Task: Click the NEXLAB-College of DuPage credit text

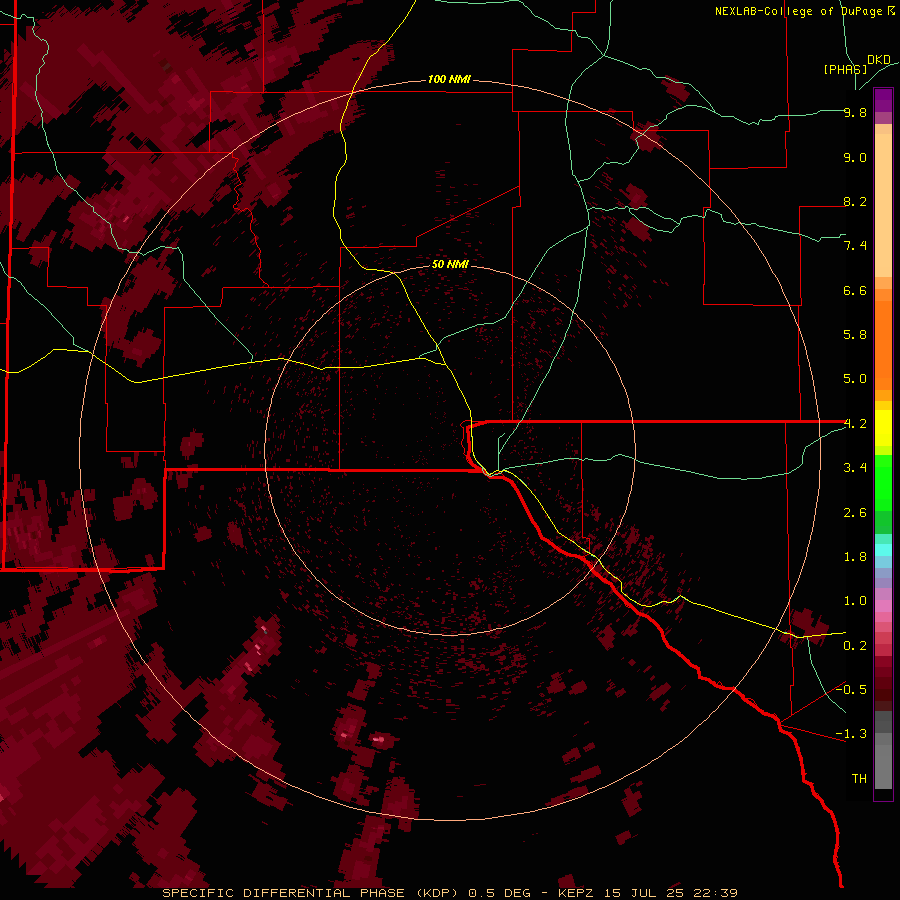Action: 804,11
